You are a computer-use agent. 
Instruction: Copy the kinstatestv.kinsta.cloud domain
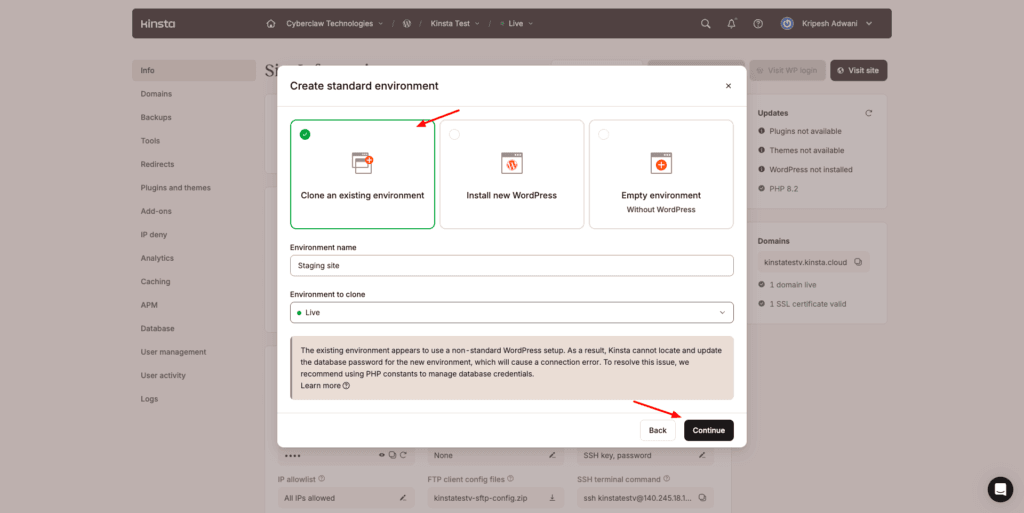(x=858, y=262)
